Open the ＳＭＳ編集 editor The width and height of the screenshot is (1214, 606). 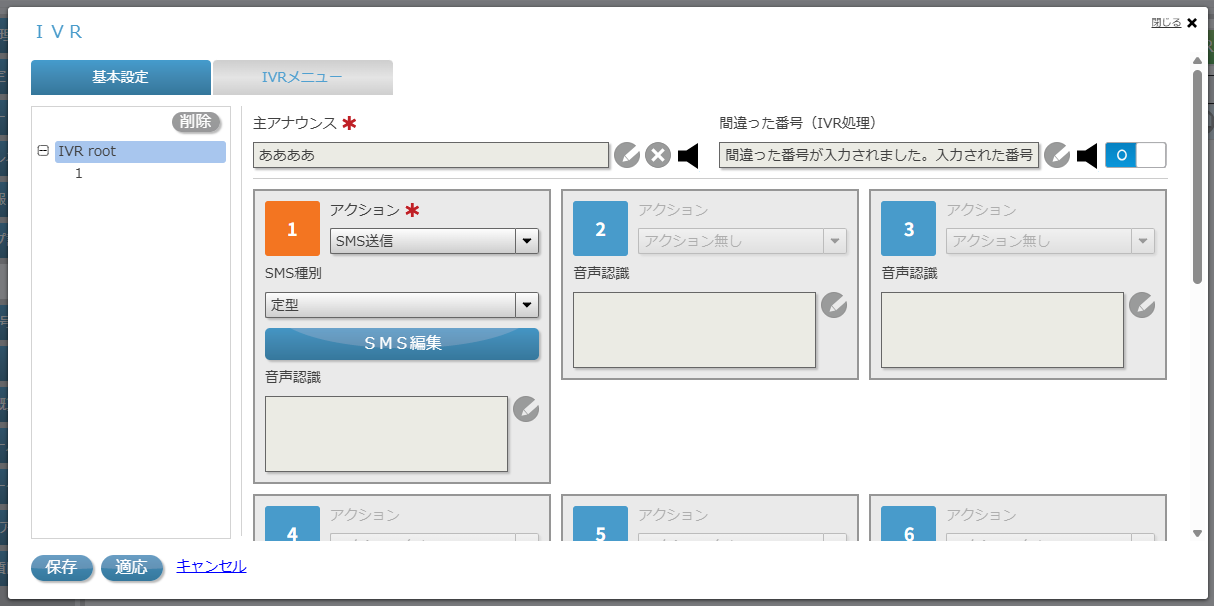pyautogui.click(x=401, y=344)
